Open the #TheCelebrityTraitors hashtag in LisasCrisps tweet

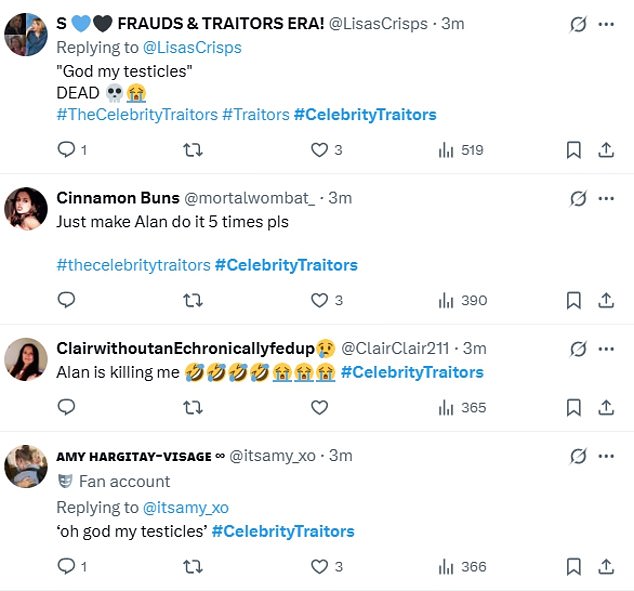point(137,115)
